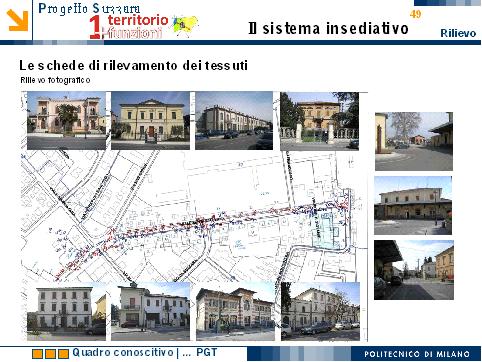
Task: Open the pink villa photo thumbnail
Action: click(x=66, y=121)
